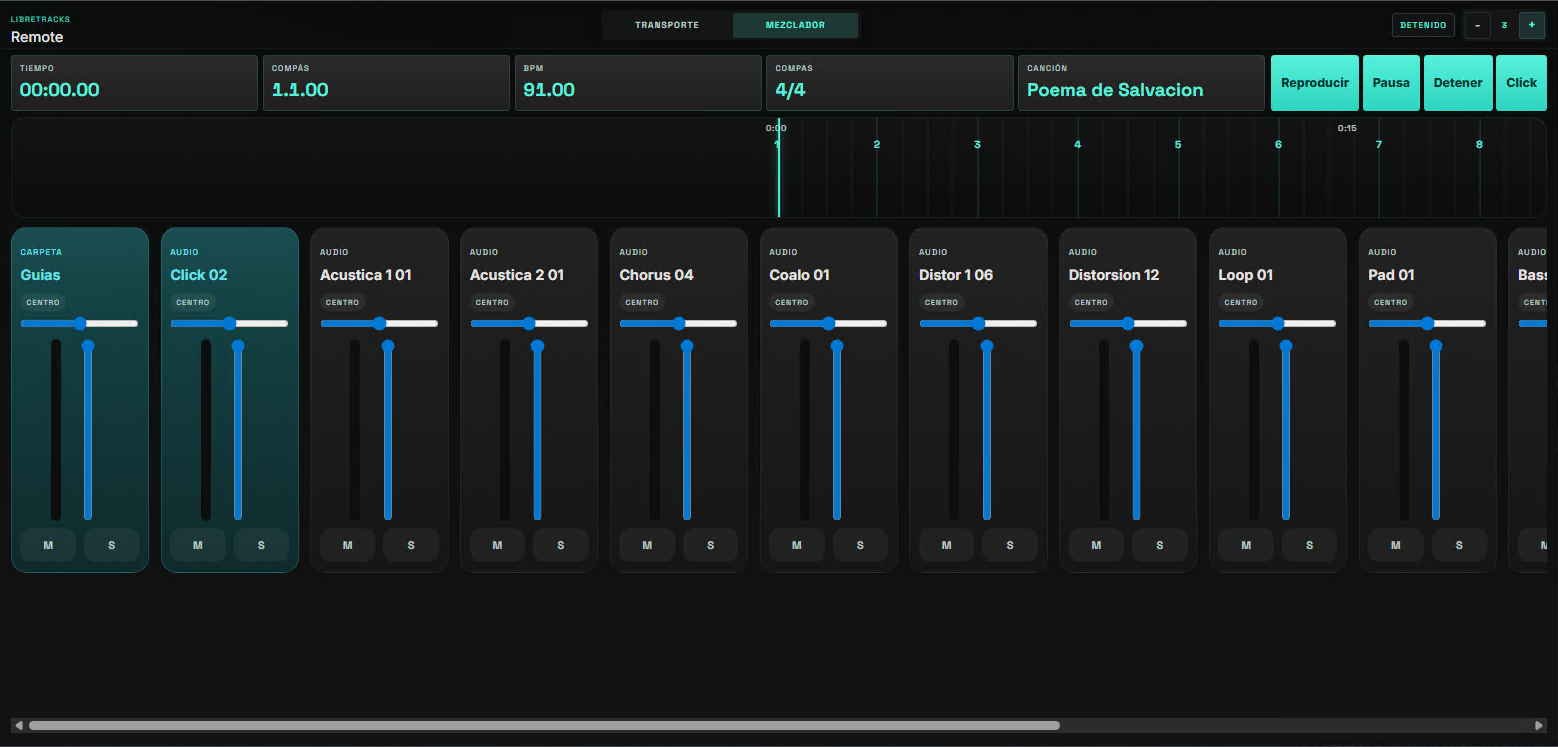Select the Distorsion 12 track name

click(1114, 275)
